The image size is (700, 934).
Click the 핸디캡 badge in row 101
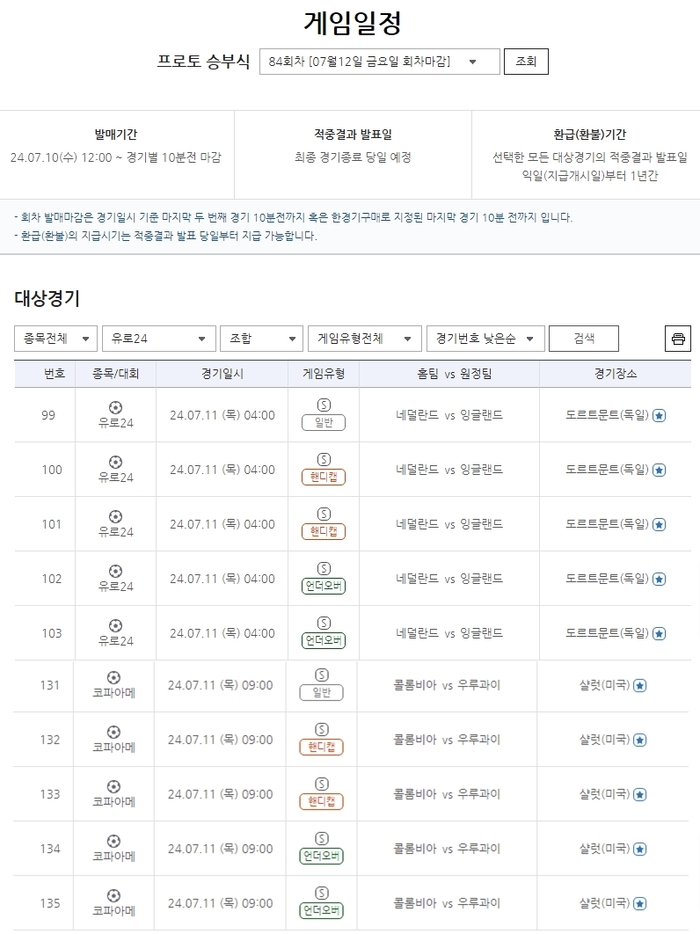[323, 531]
